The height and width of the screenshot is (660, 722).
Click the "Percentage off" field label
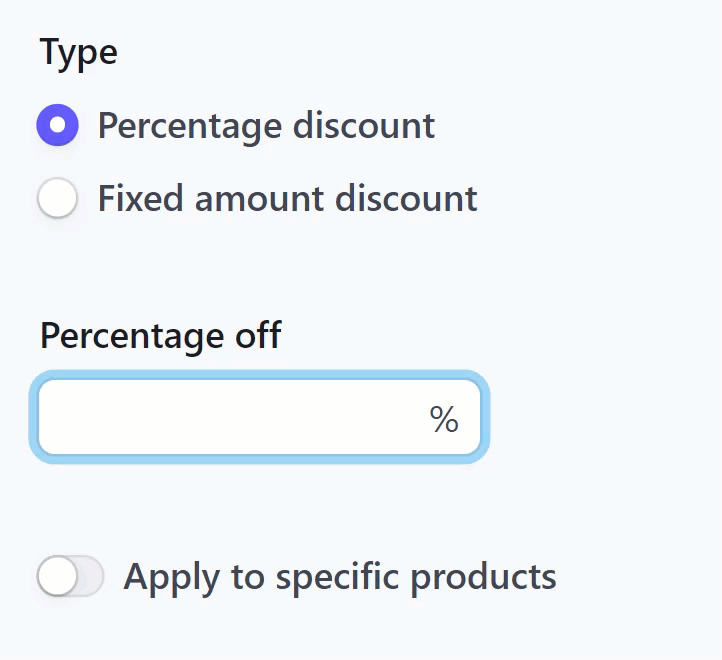click(160, 335)
